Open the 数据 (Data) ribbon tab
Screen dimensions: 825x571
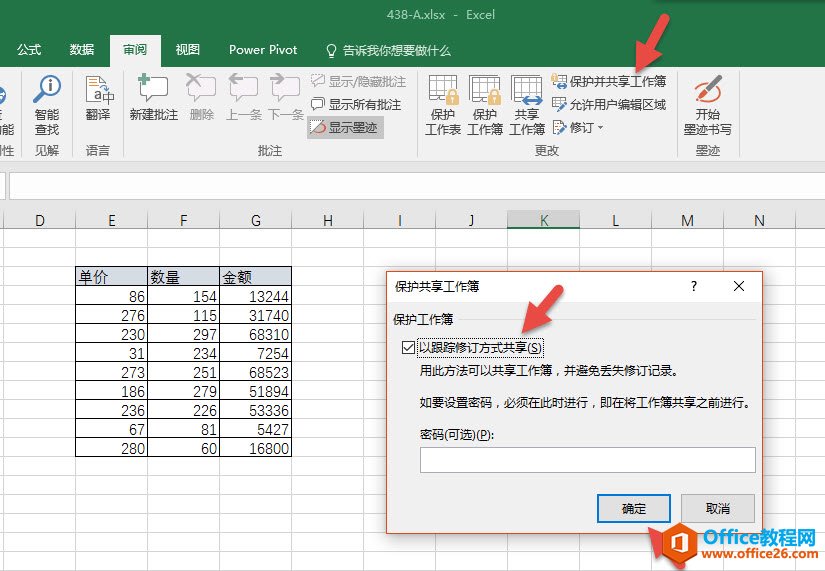pyautogui.click(x=82, y=50)
